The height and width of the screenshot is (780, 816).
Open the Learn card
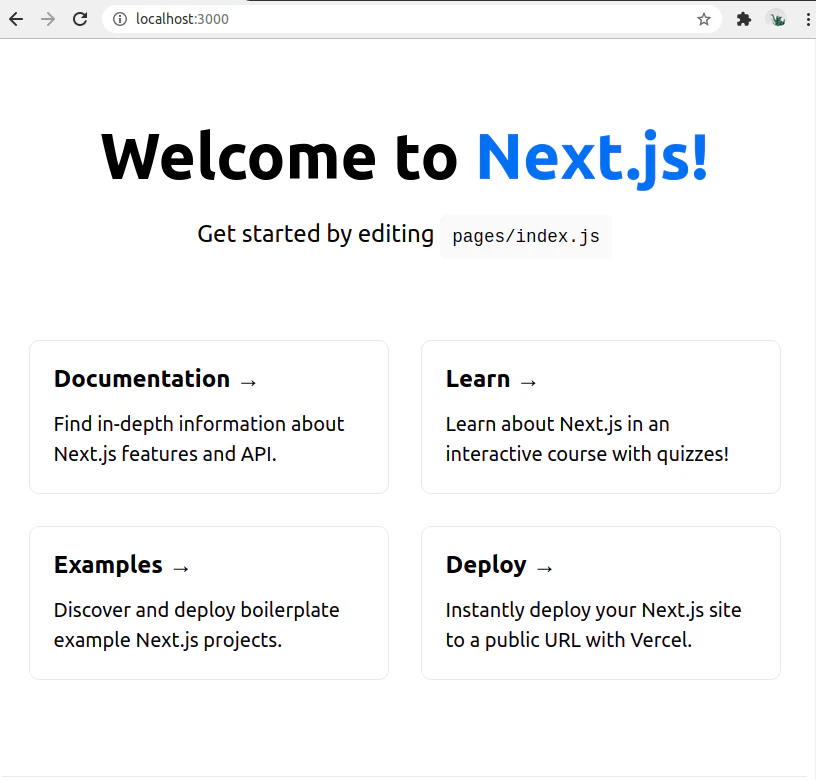pyautogui.click(x=601, y=417)
